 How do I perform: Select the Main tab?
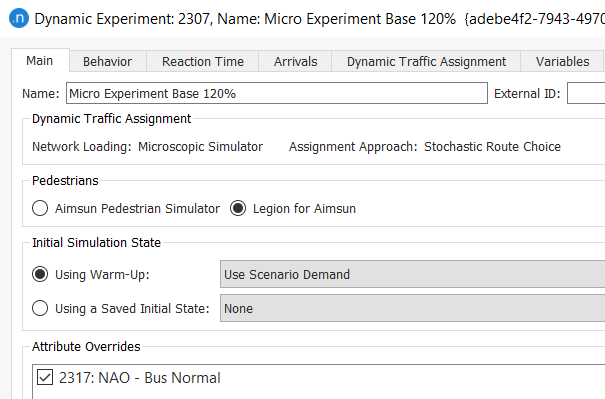pos(40,61)
